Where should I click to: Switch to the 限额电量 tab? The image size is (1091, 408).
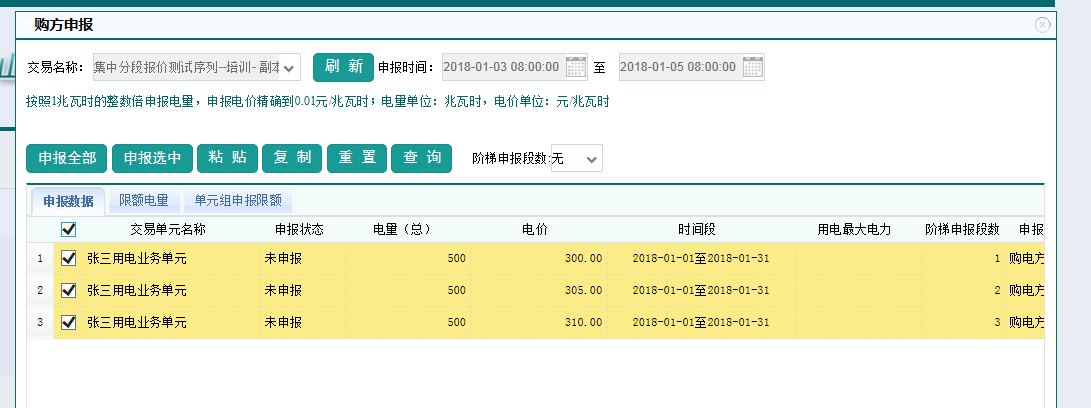pyautogui.click(x=144, y=200)
